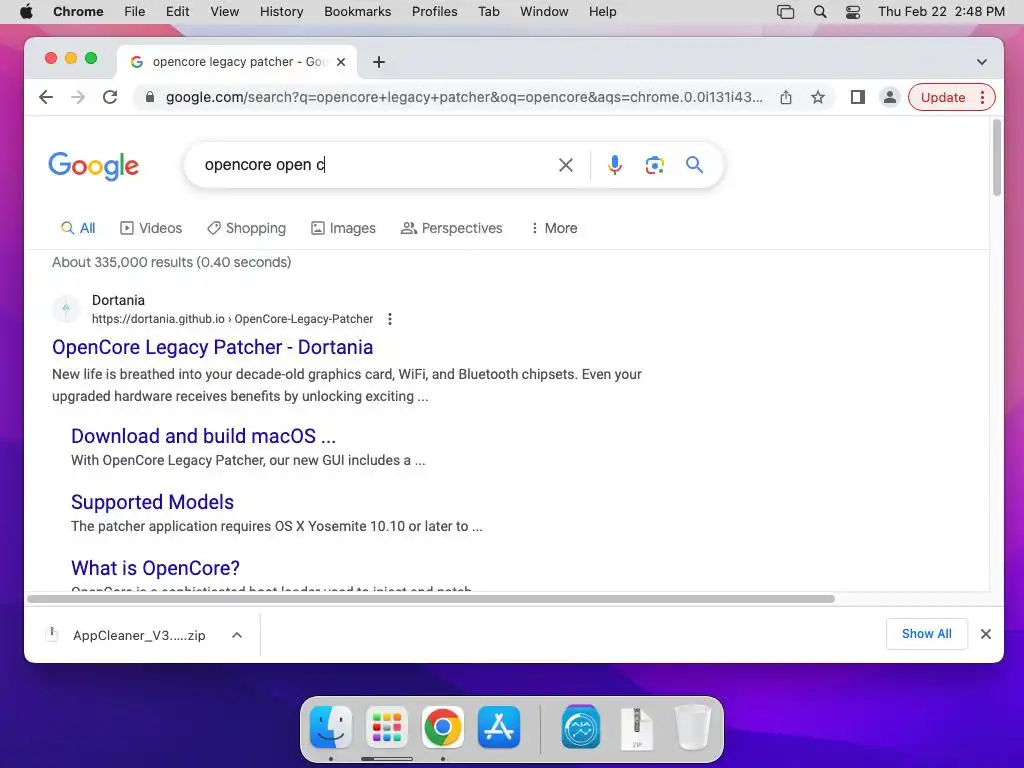Open App Store from the Dock
This screenshot has height=768, width=1024.
pyautogui.click(x=498, y=727)
